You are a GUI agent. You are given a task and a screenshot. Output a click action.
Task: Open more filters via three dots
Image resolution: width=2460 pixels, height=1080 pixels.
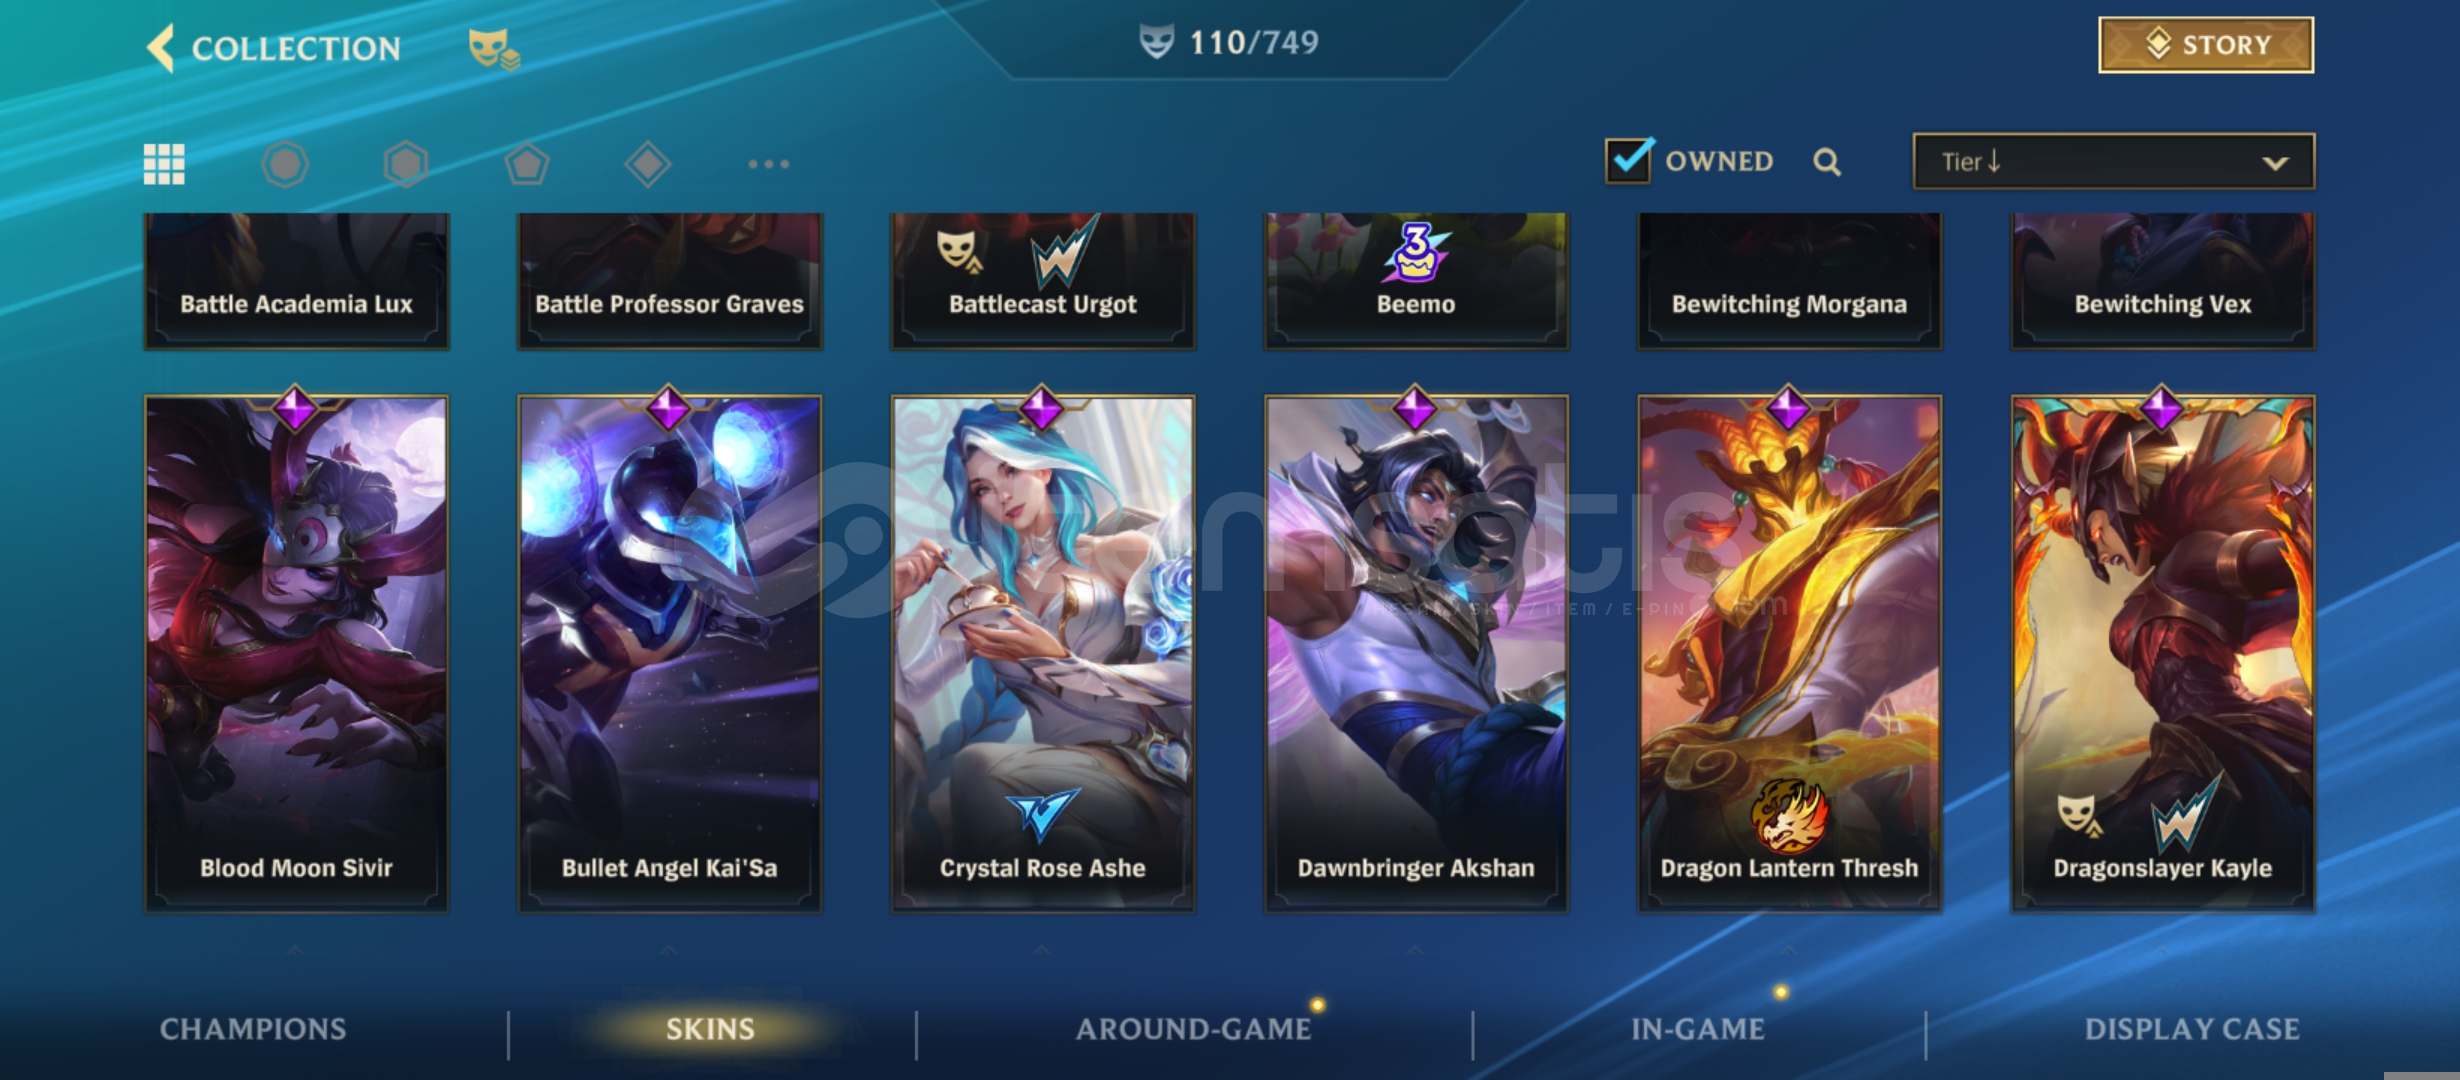(x=769, y=164)
